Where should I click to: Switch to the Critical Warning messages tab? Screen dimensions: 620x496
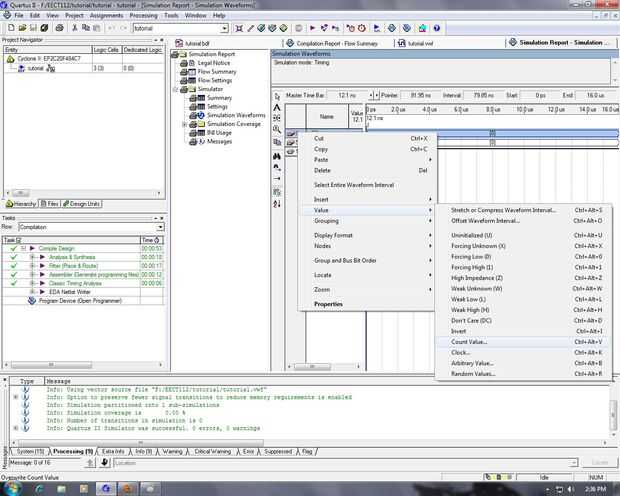point(212,451)
